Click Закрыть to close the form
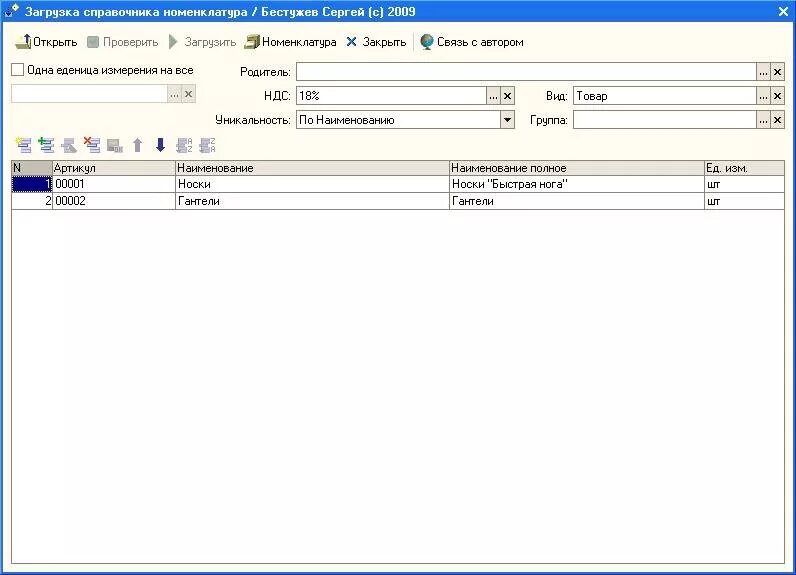Image resolution: width=796 pixels, height=575 pixels. (376, 42)
